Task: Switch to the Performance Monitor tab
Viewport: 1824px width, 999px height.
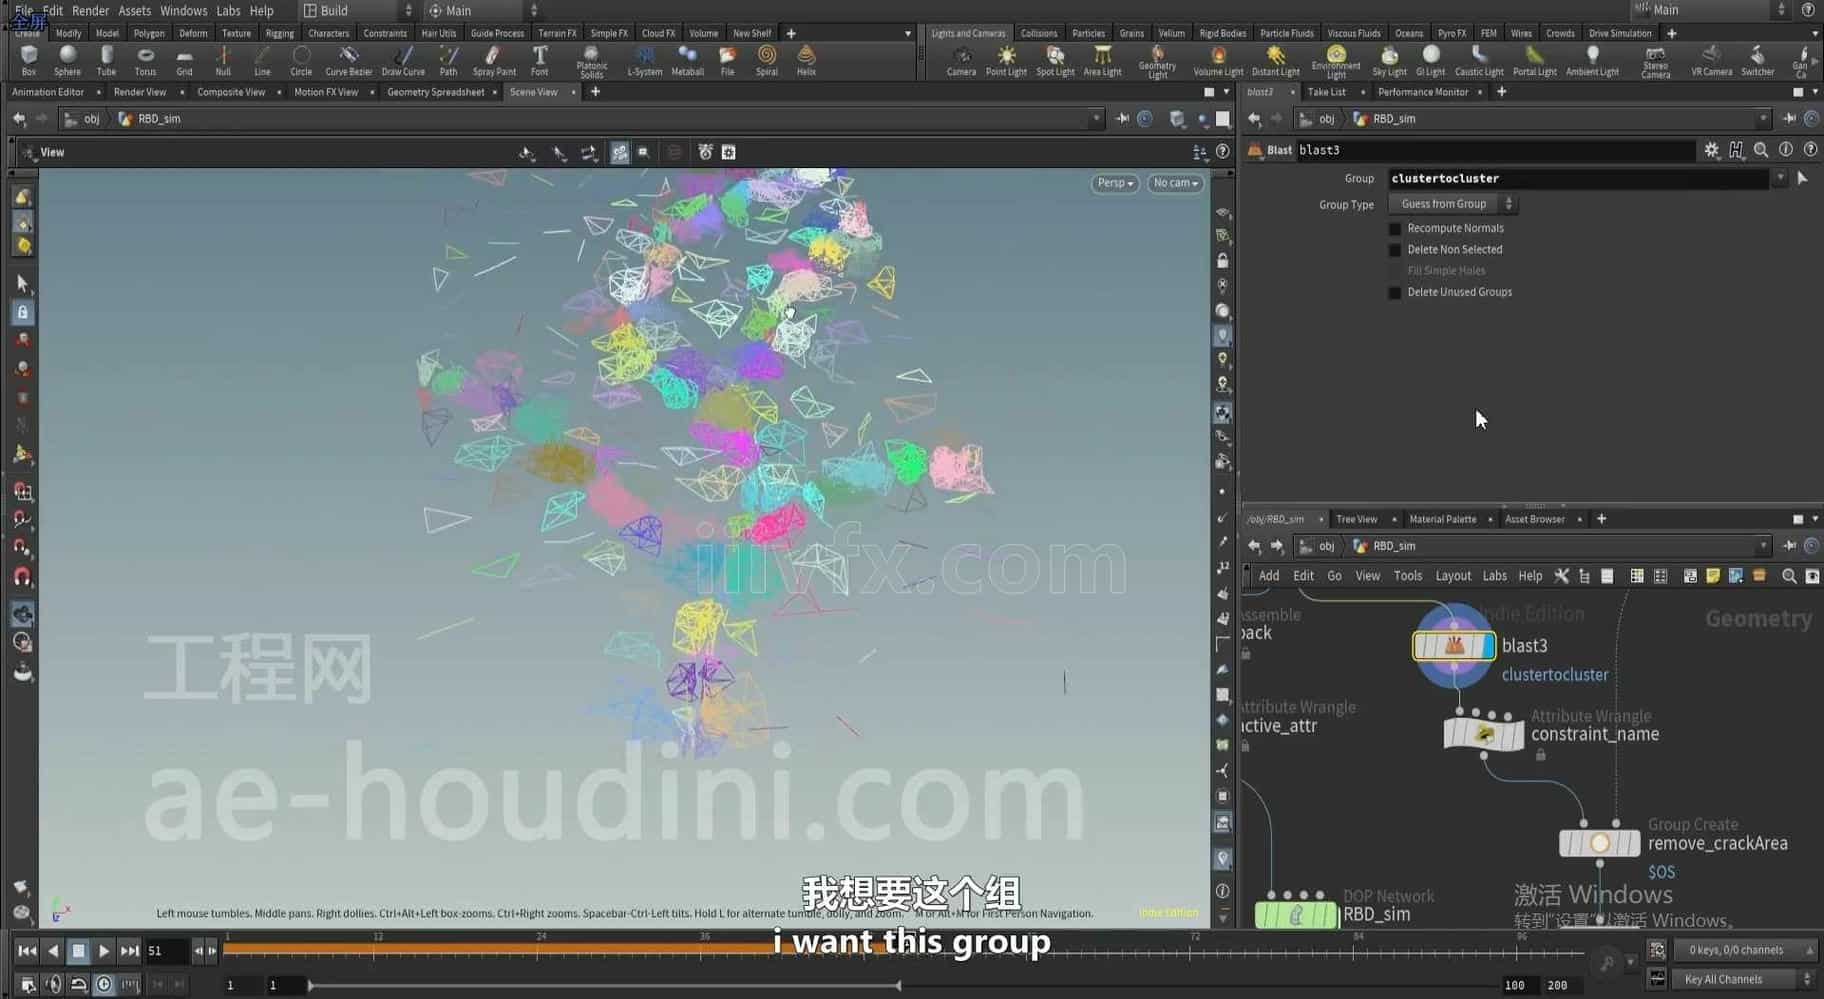Action: (1422, 92)
